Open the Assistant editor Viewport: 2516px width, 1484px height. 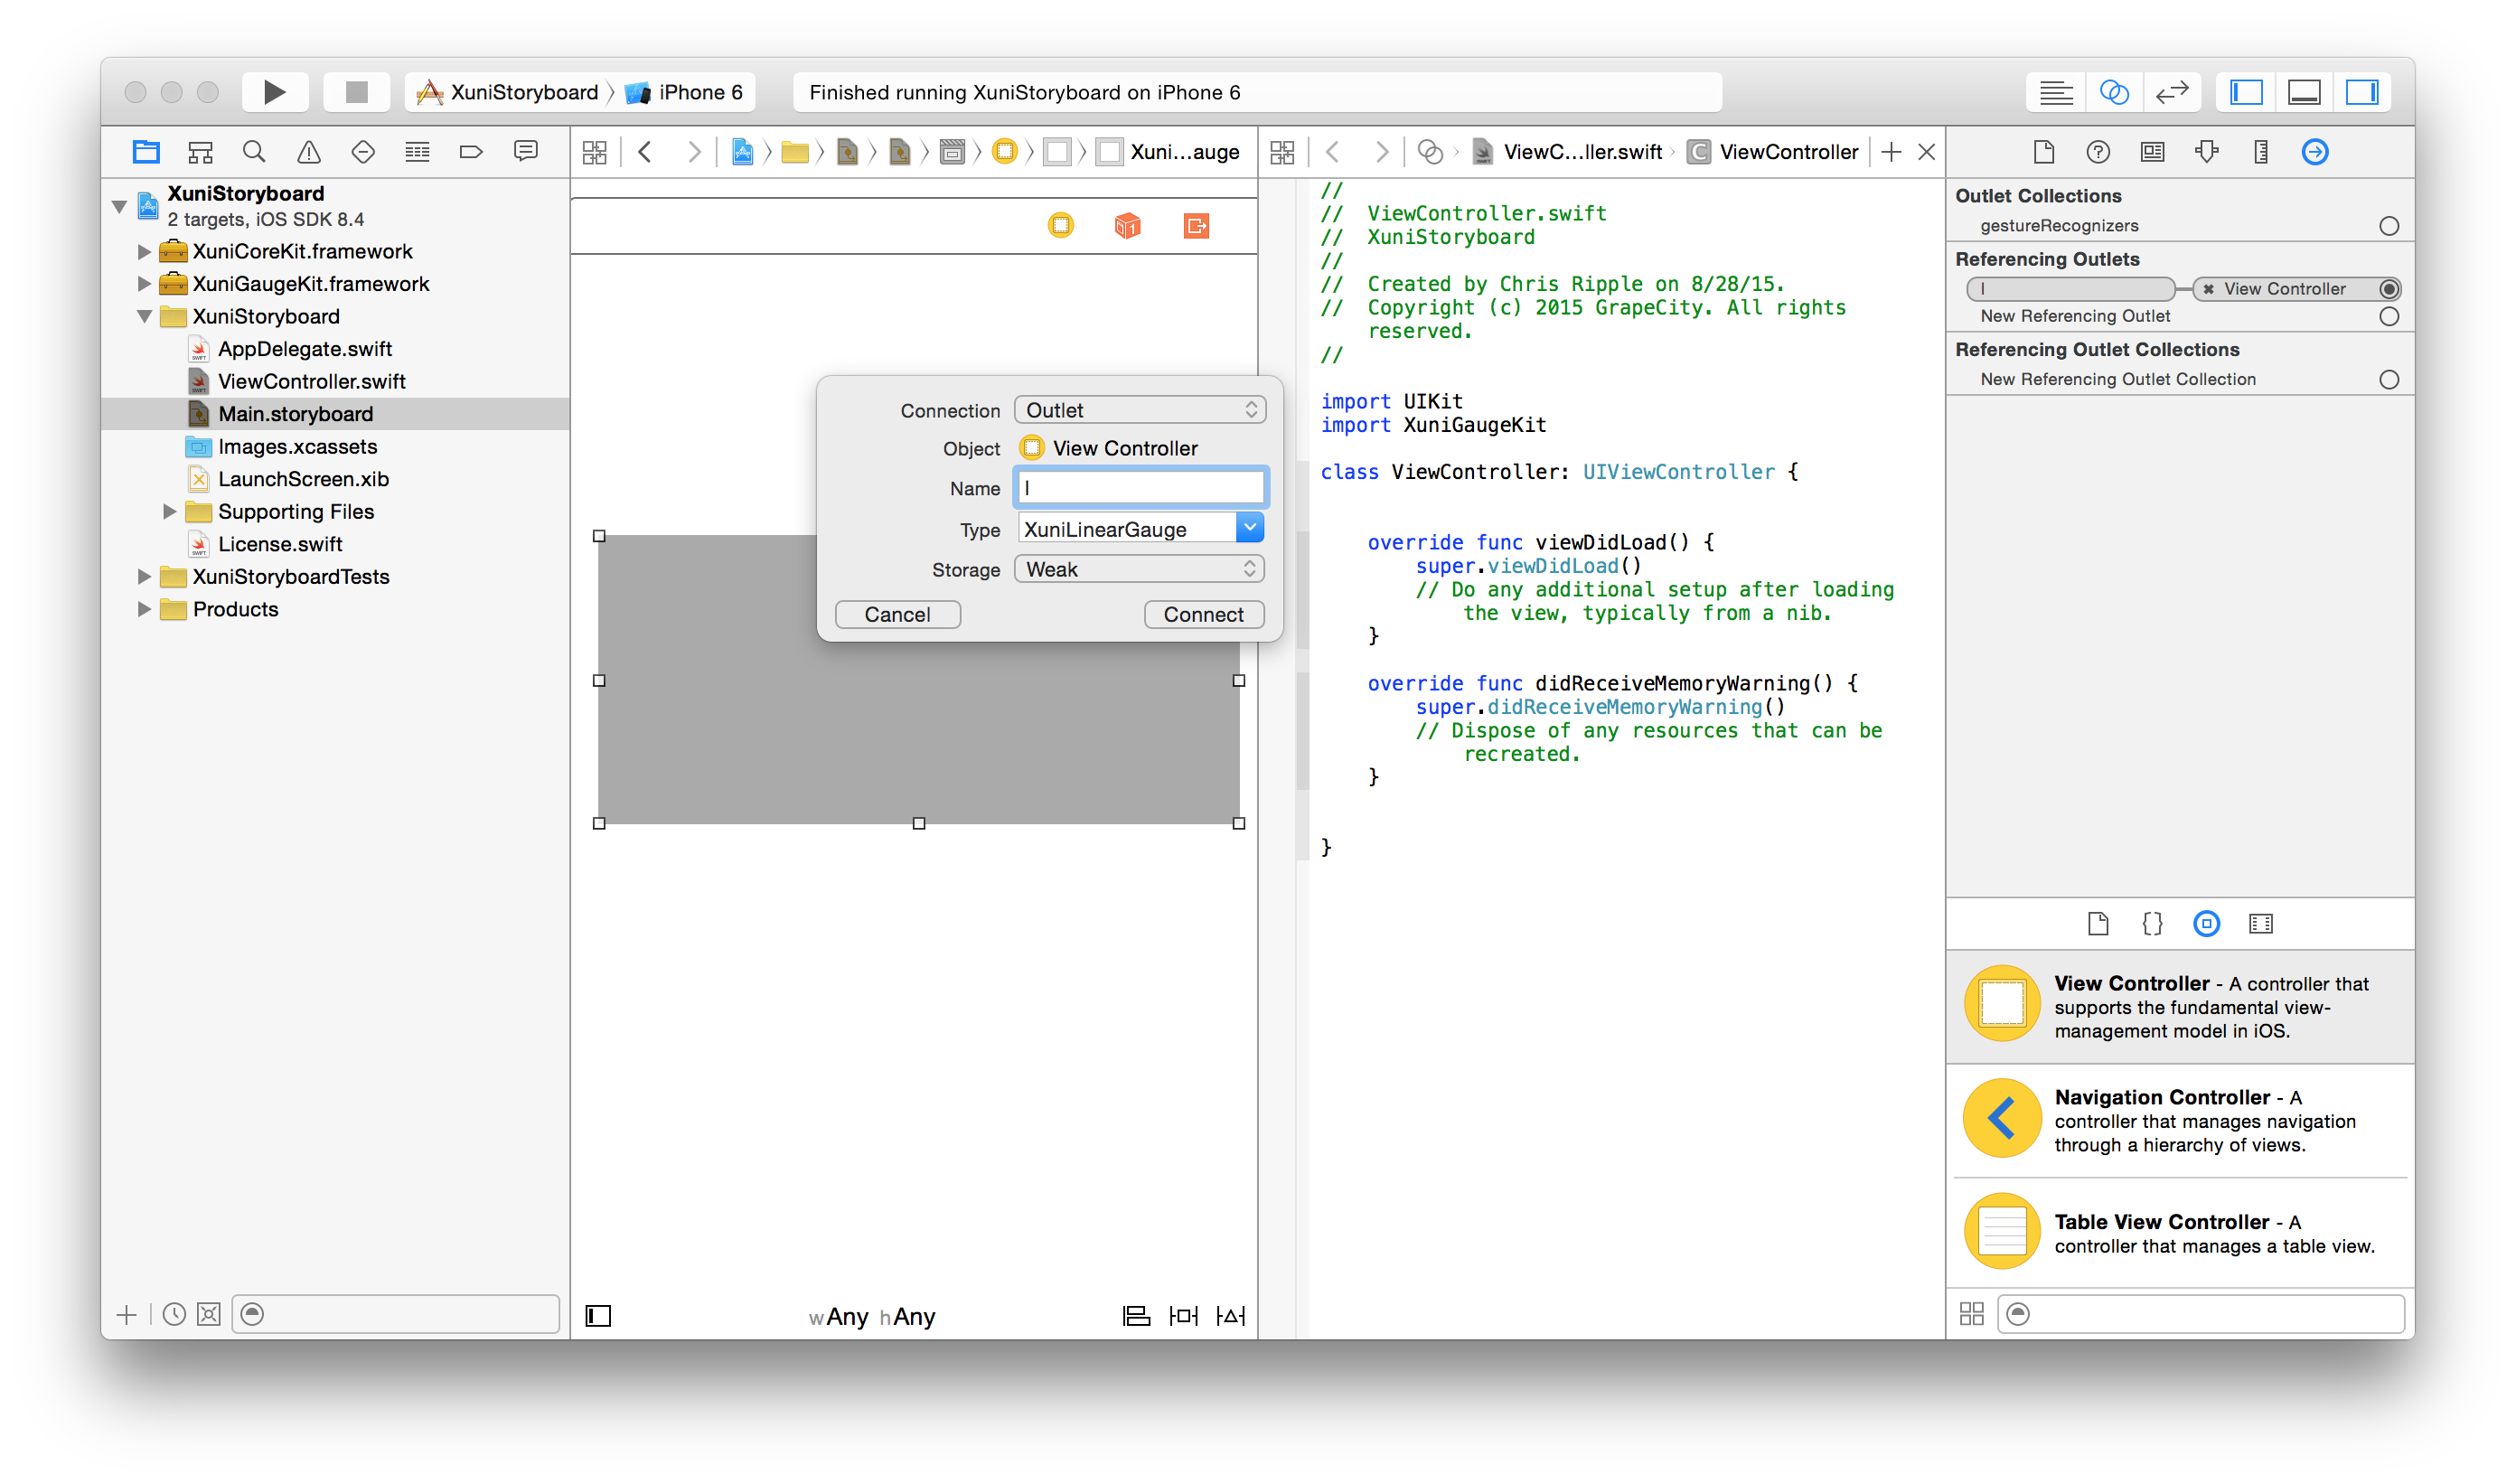click(2113, 92)
